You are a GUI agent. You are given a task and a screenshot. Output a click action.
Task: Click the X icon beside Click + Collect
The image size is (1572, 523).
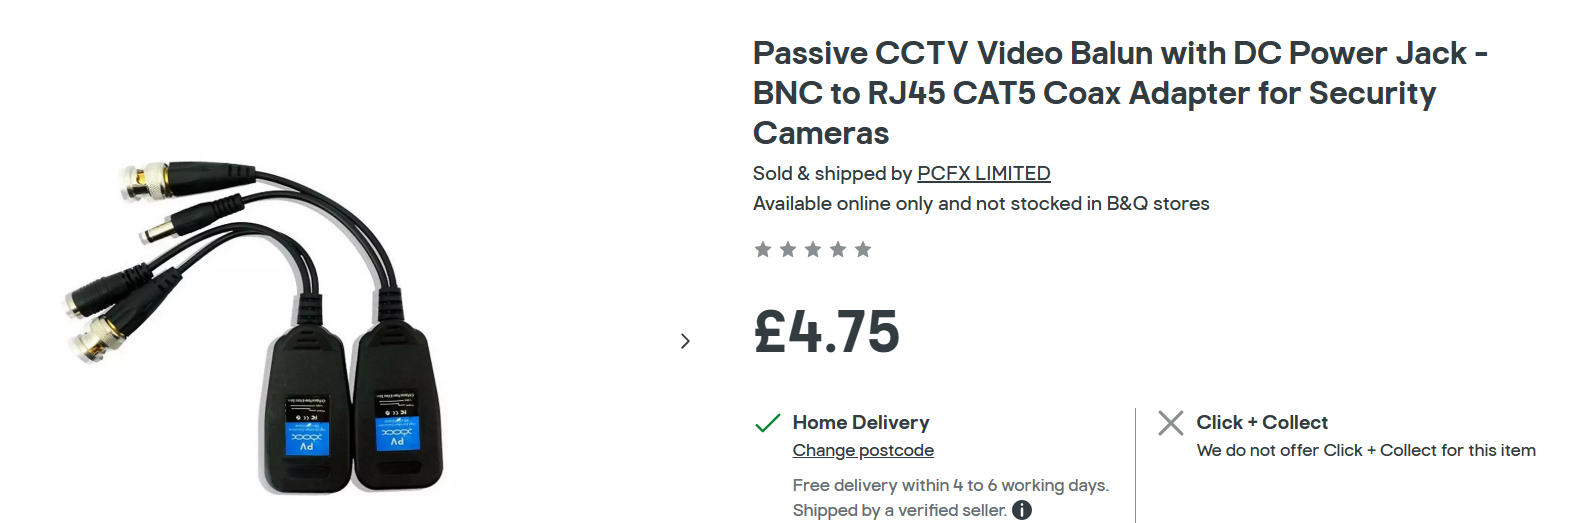click(1171, 423)
